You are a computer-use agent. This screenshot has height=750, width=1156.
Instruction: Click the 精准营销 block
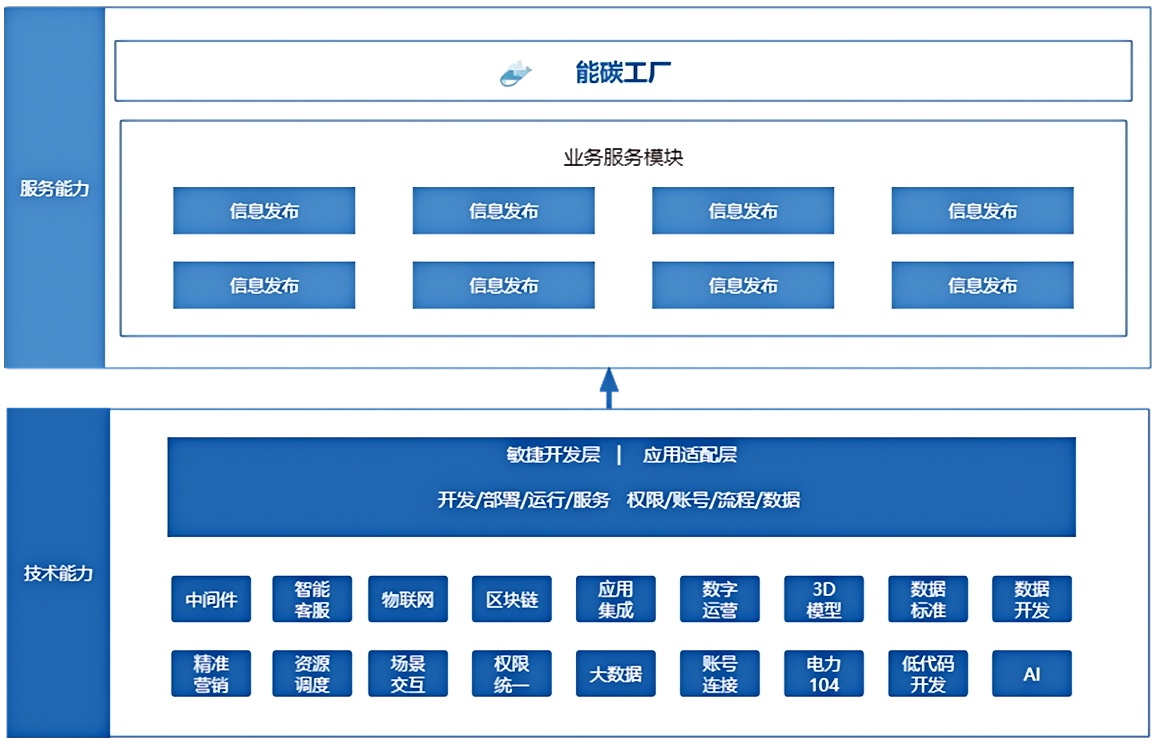[x=211, y=674]
